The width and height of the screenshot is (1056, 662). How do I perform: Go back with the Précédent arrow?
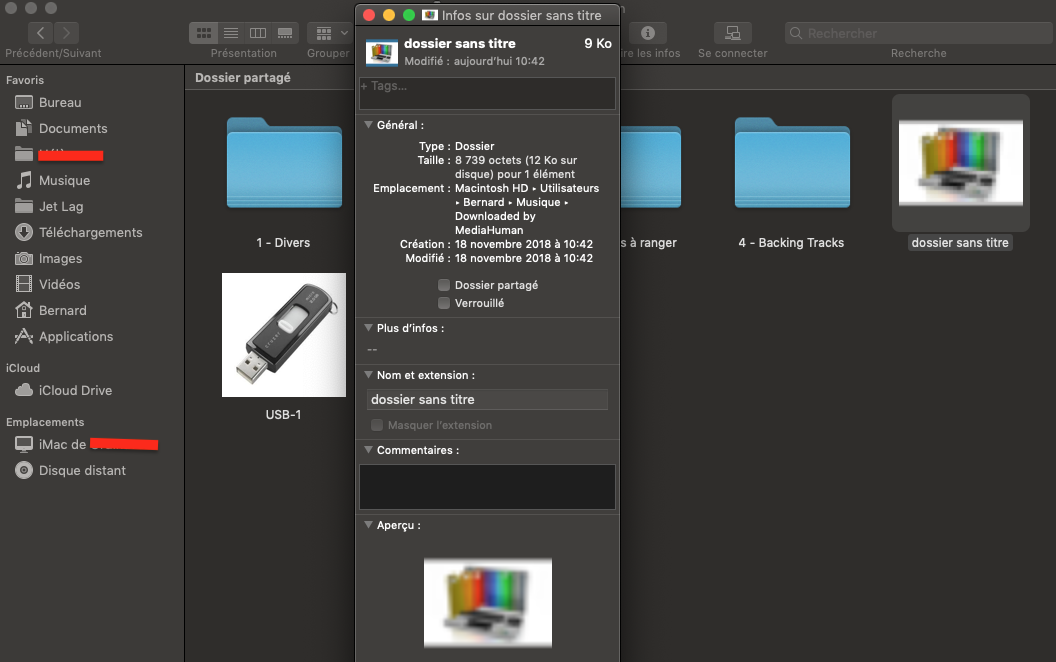point(40,33)
